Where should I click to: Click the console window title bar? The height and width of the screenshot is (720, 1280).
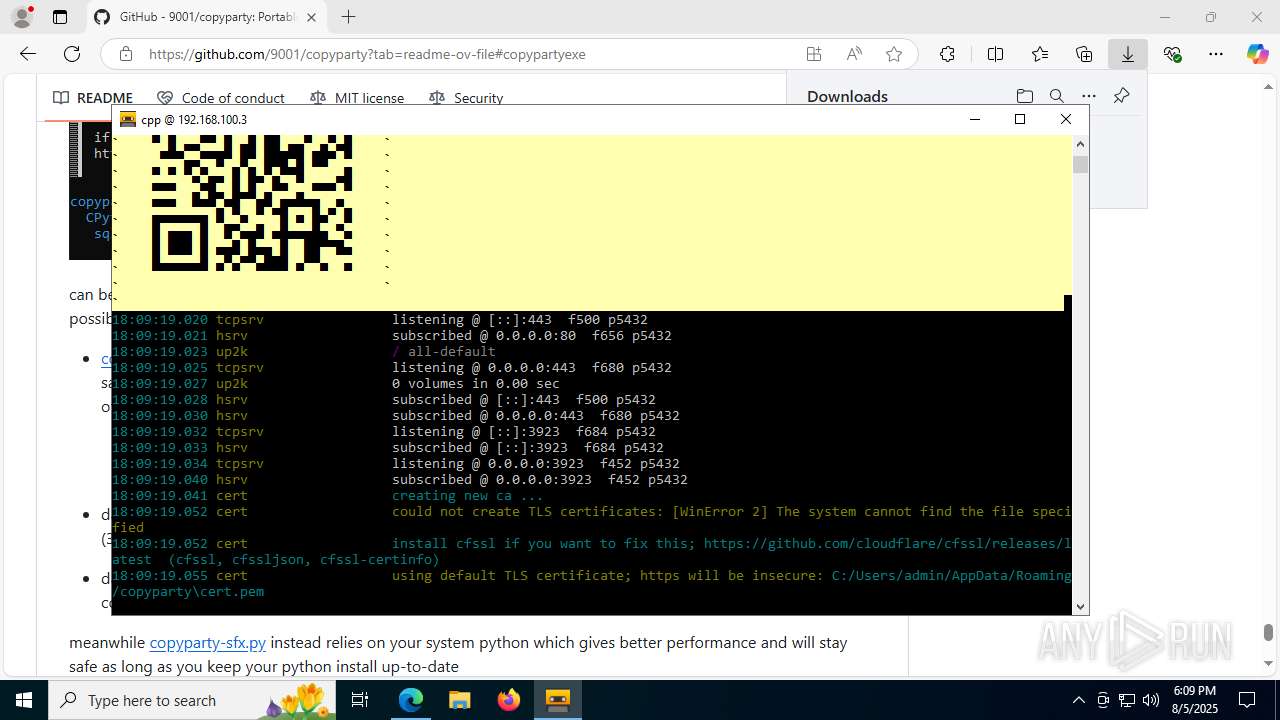click(540, 119)
